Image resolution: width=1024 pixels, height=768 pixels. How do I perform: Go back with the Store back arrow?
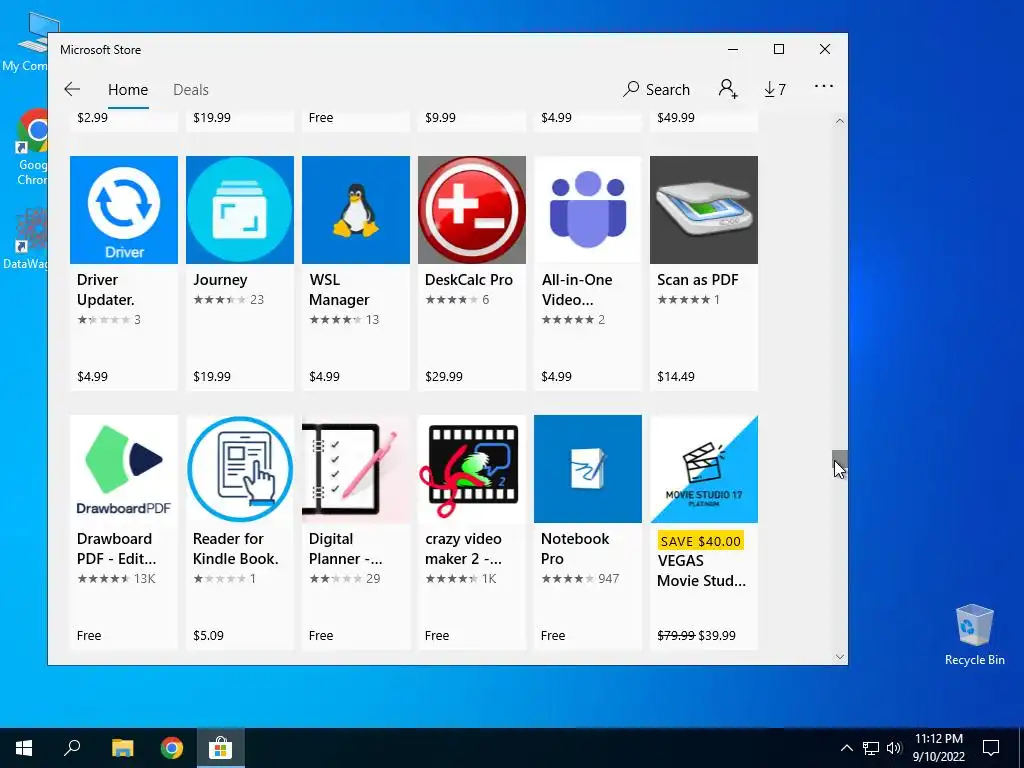tap(72, 89)
